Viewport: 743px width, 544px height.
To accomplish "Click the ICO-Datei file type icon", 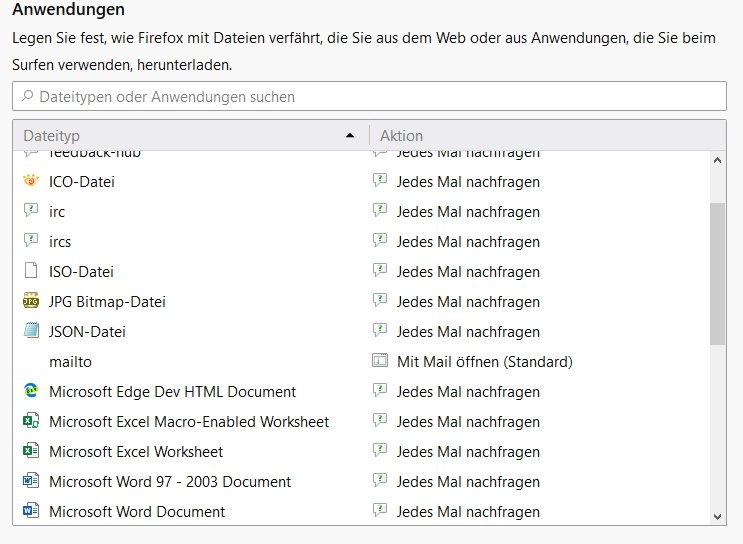I will 30,182.
